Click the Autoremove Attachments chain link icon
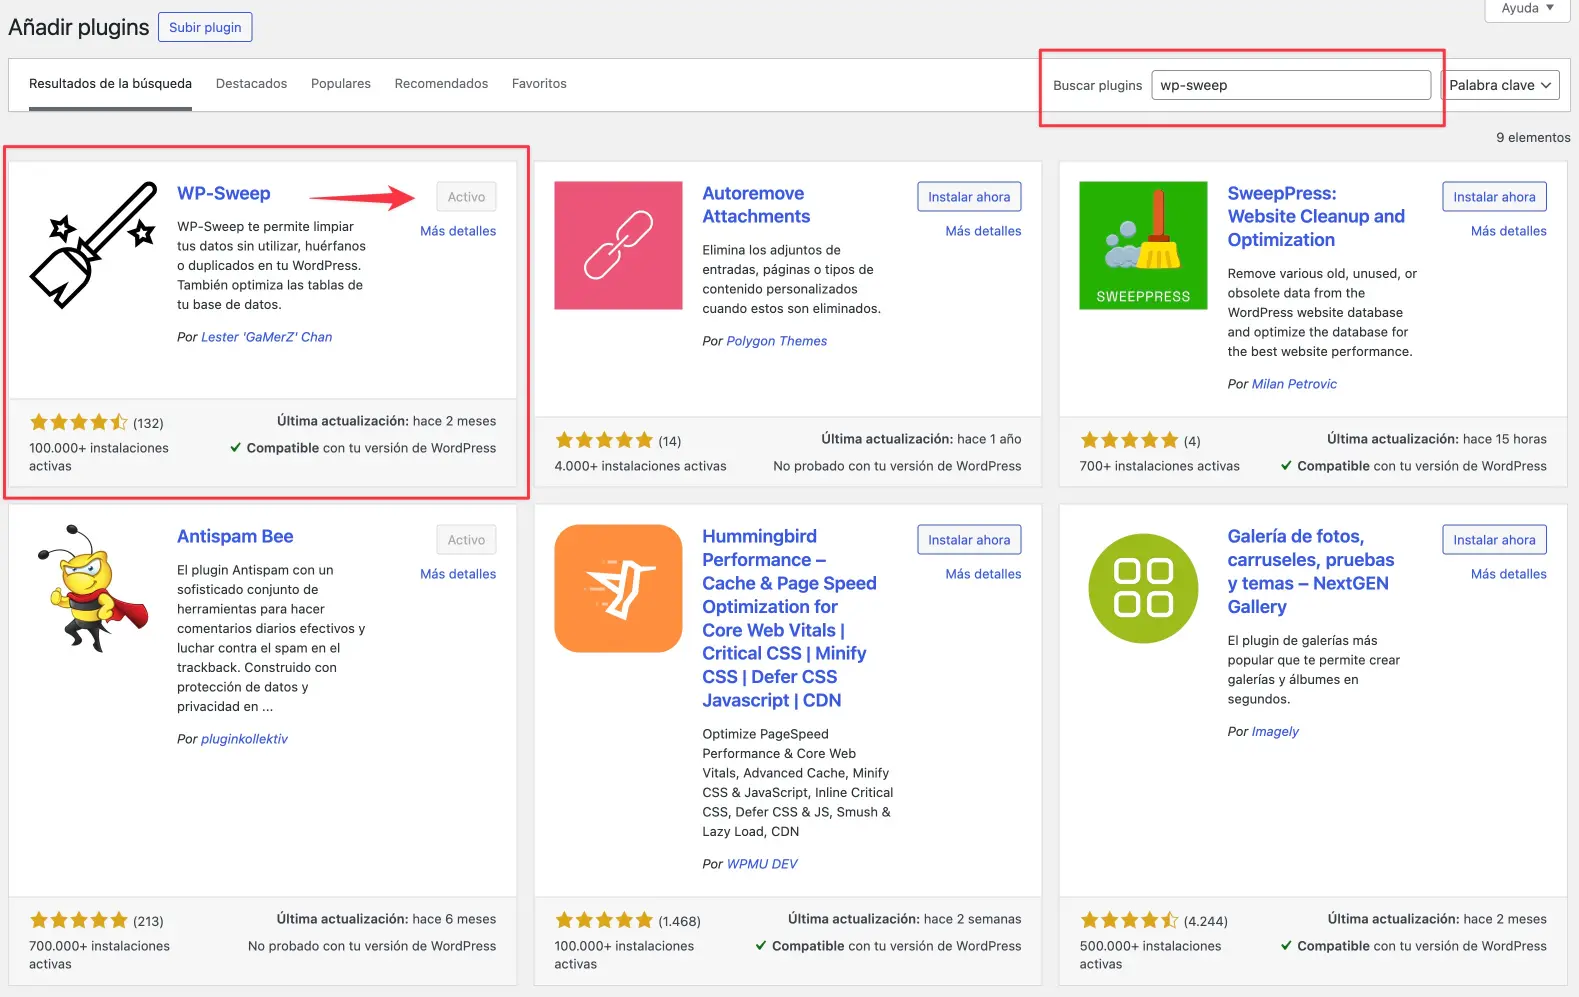 point(618,245)
